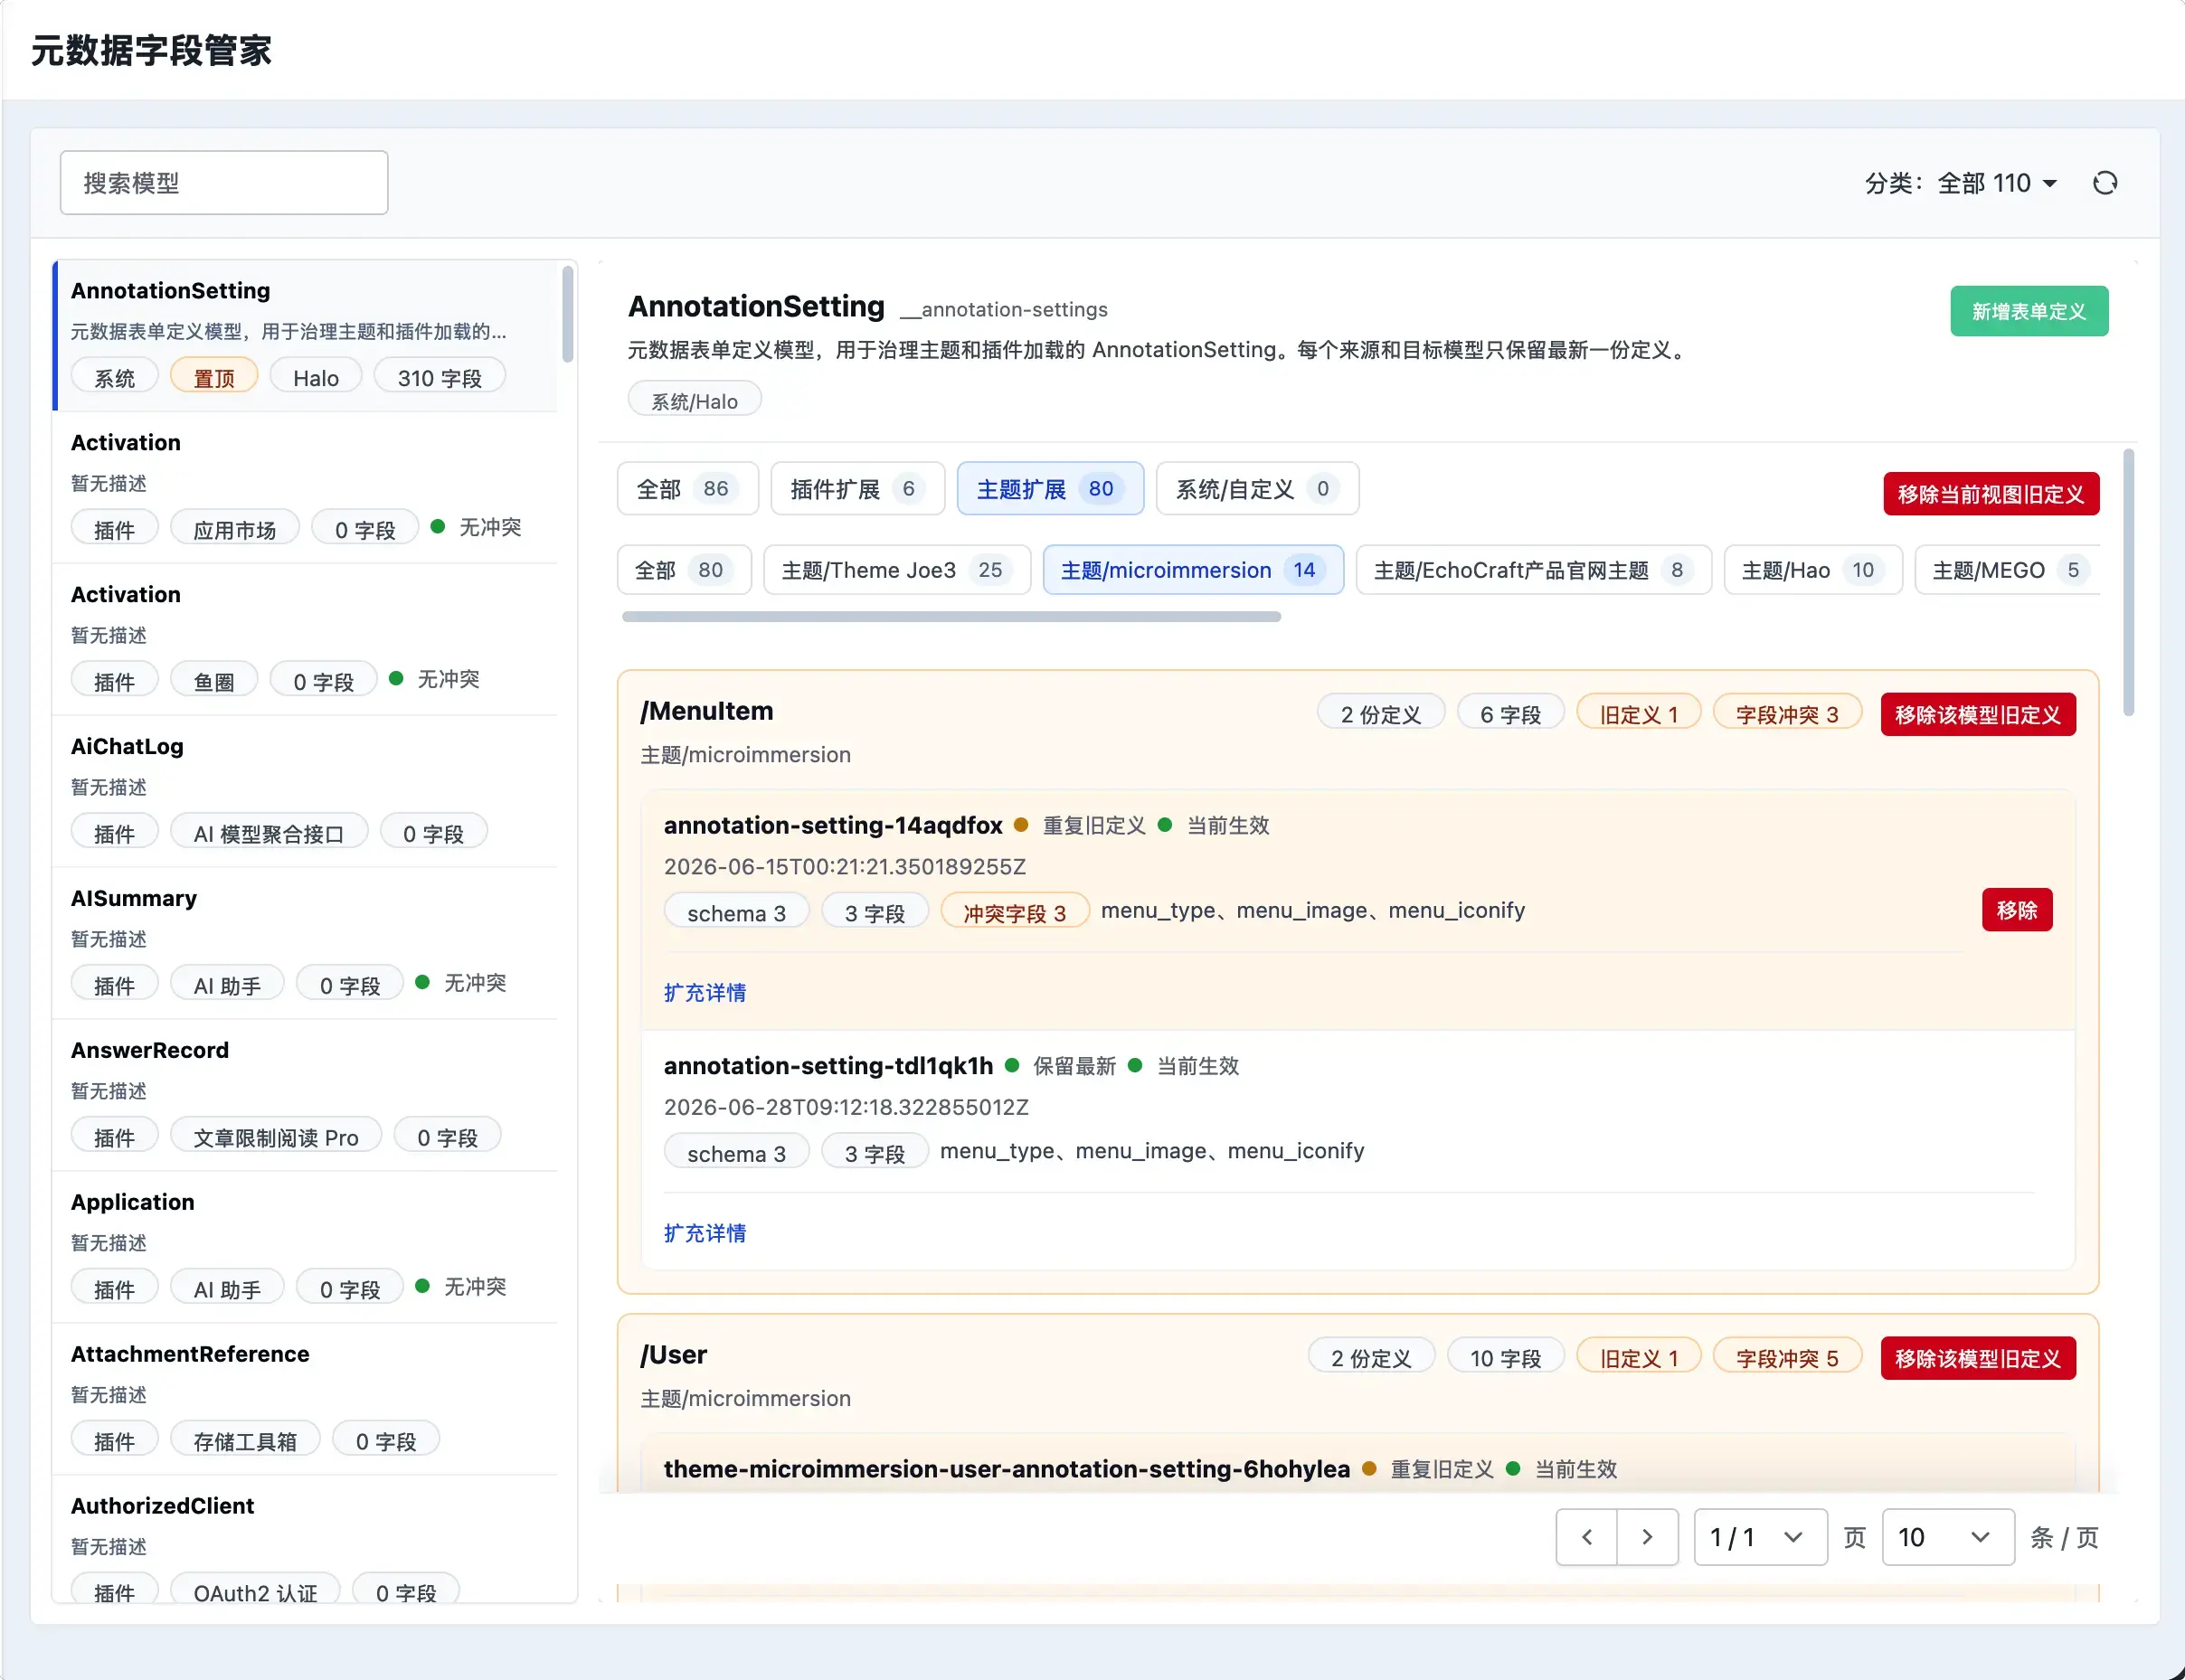
Task: Click theme-microimmersion-user-annotation-setting-6hohylea name
Action: pos(1007,1469)
